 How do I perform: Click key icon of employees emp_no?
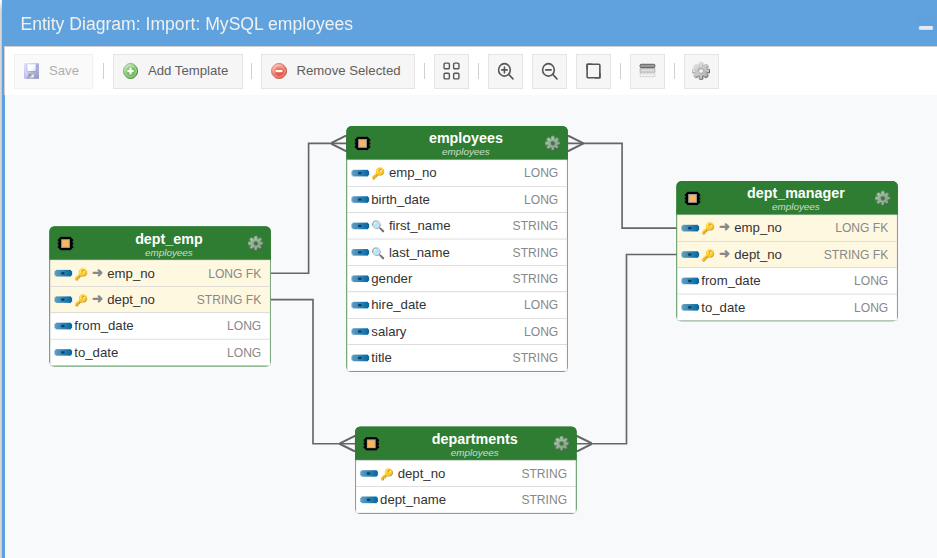coord(378,173)
